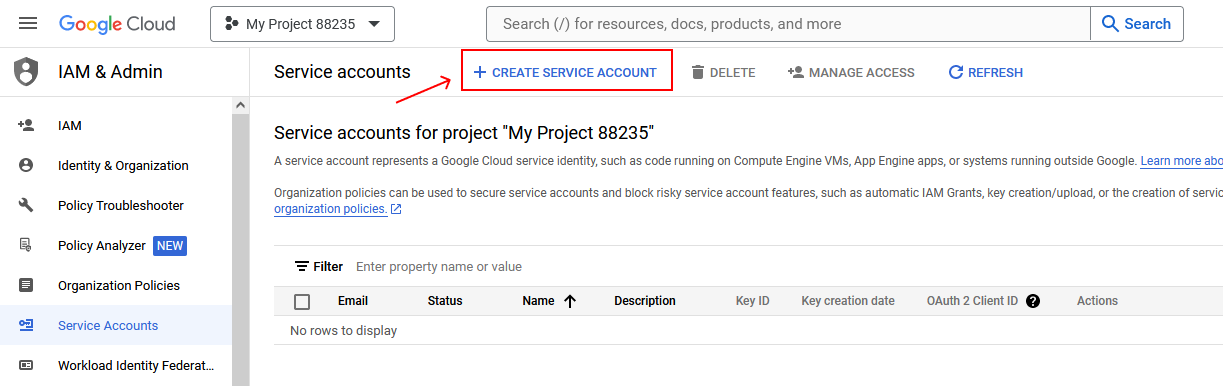Image resolution: width=1223 pixels, height=386 pixels.
Task: Open the Learn more about link
Action: 1181,161
